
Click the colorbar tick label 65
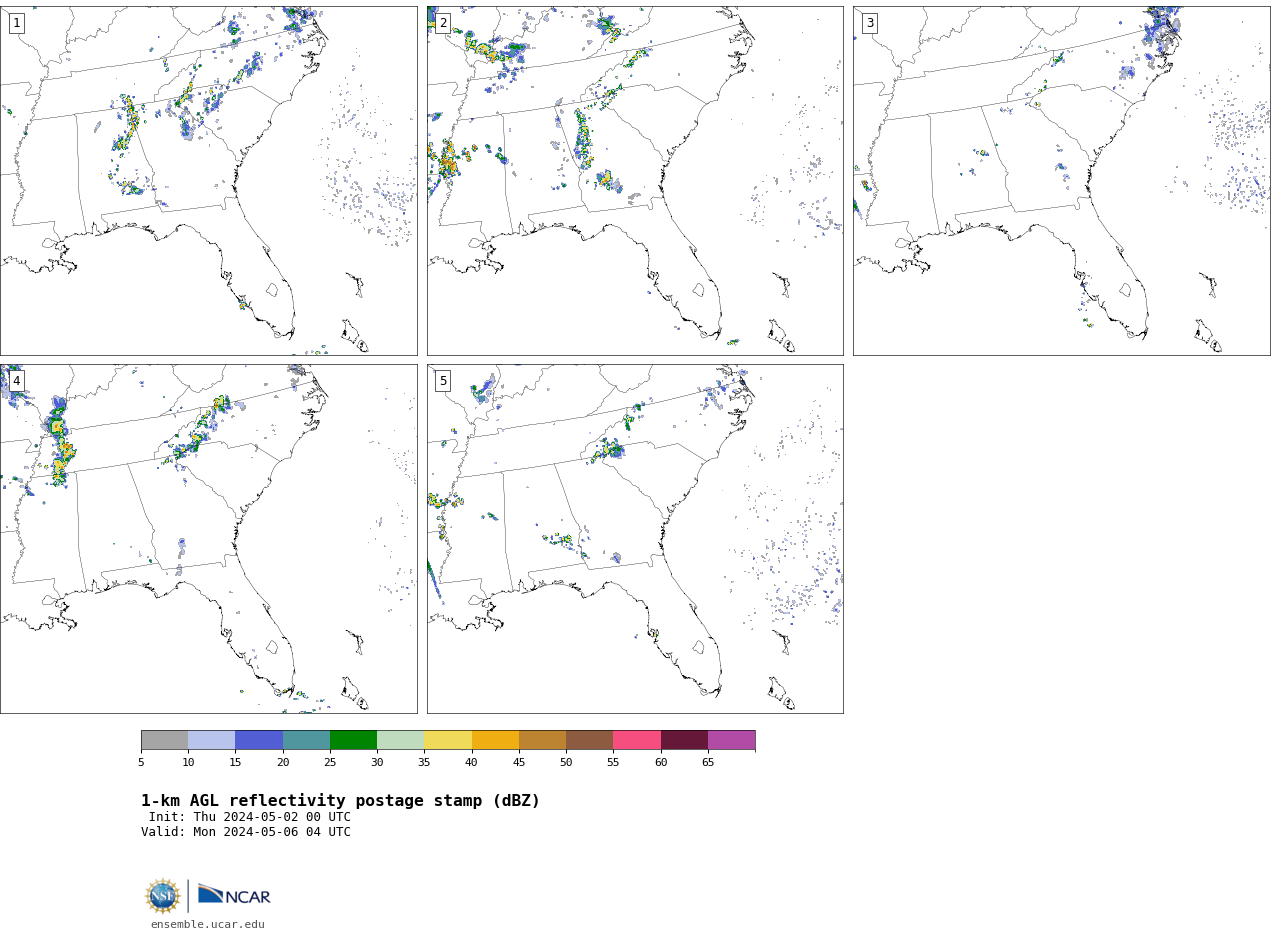[x=708, y=763]
